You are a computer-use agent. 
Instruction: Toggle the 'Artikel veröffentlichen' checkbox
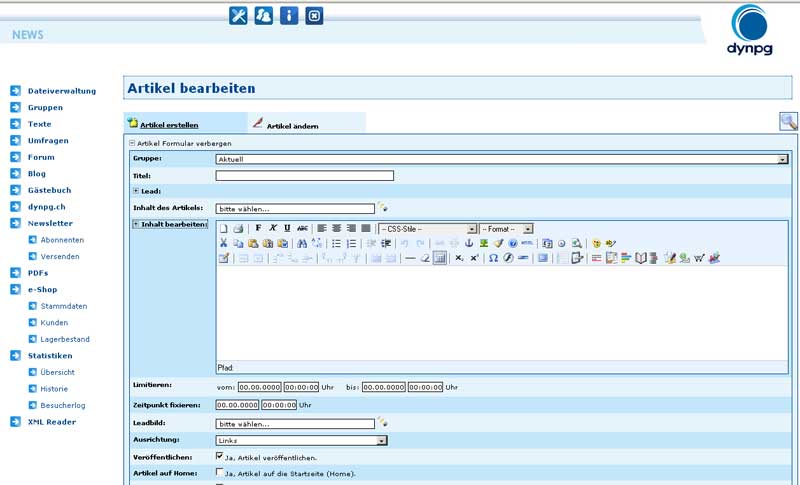coord(219,456)
